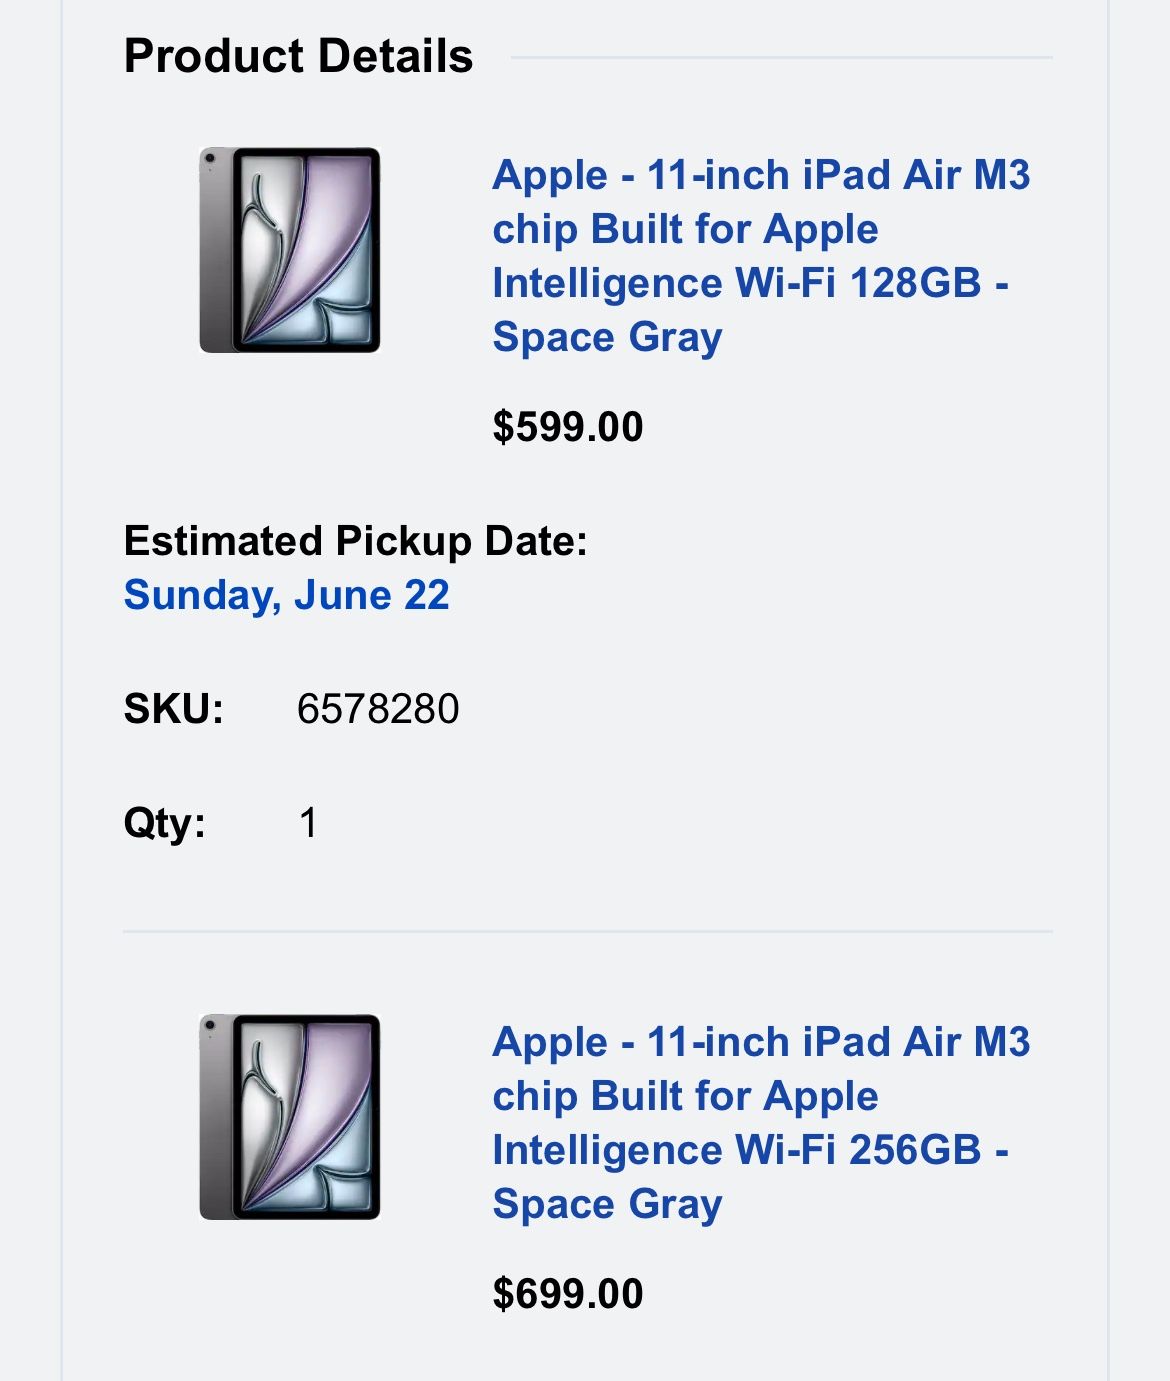The width and height of the screenshot is (1170, 1381).
Task: Click "Space Gray" in the 128GB product title
Action: click(x=607, y=338)
